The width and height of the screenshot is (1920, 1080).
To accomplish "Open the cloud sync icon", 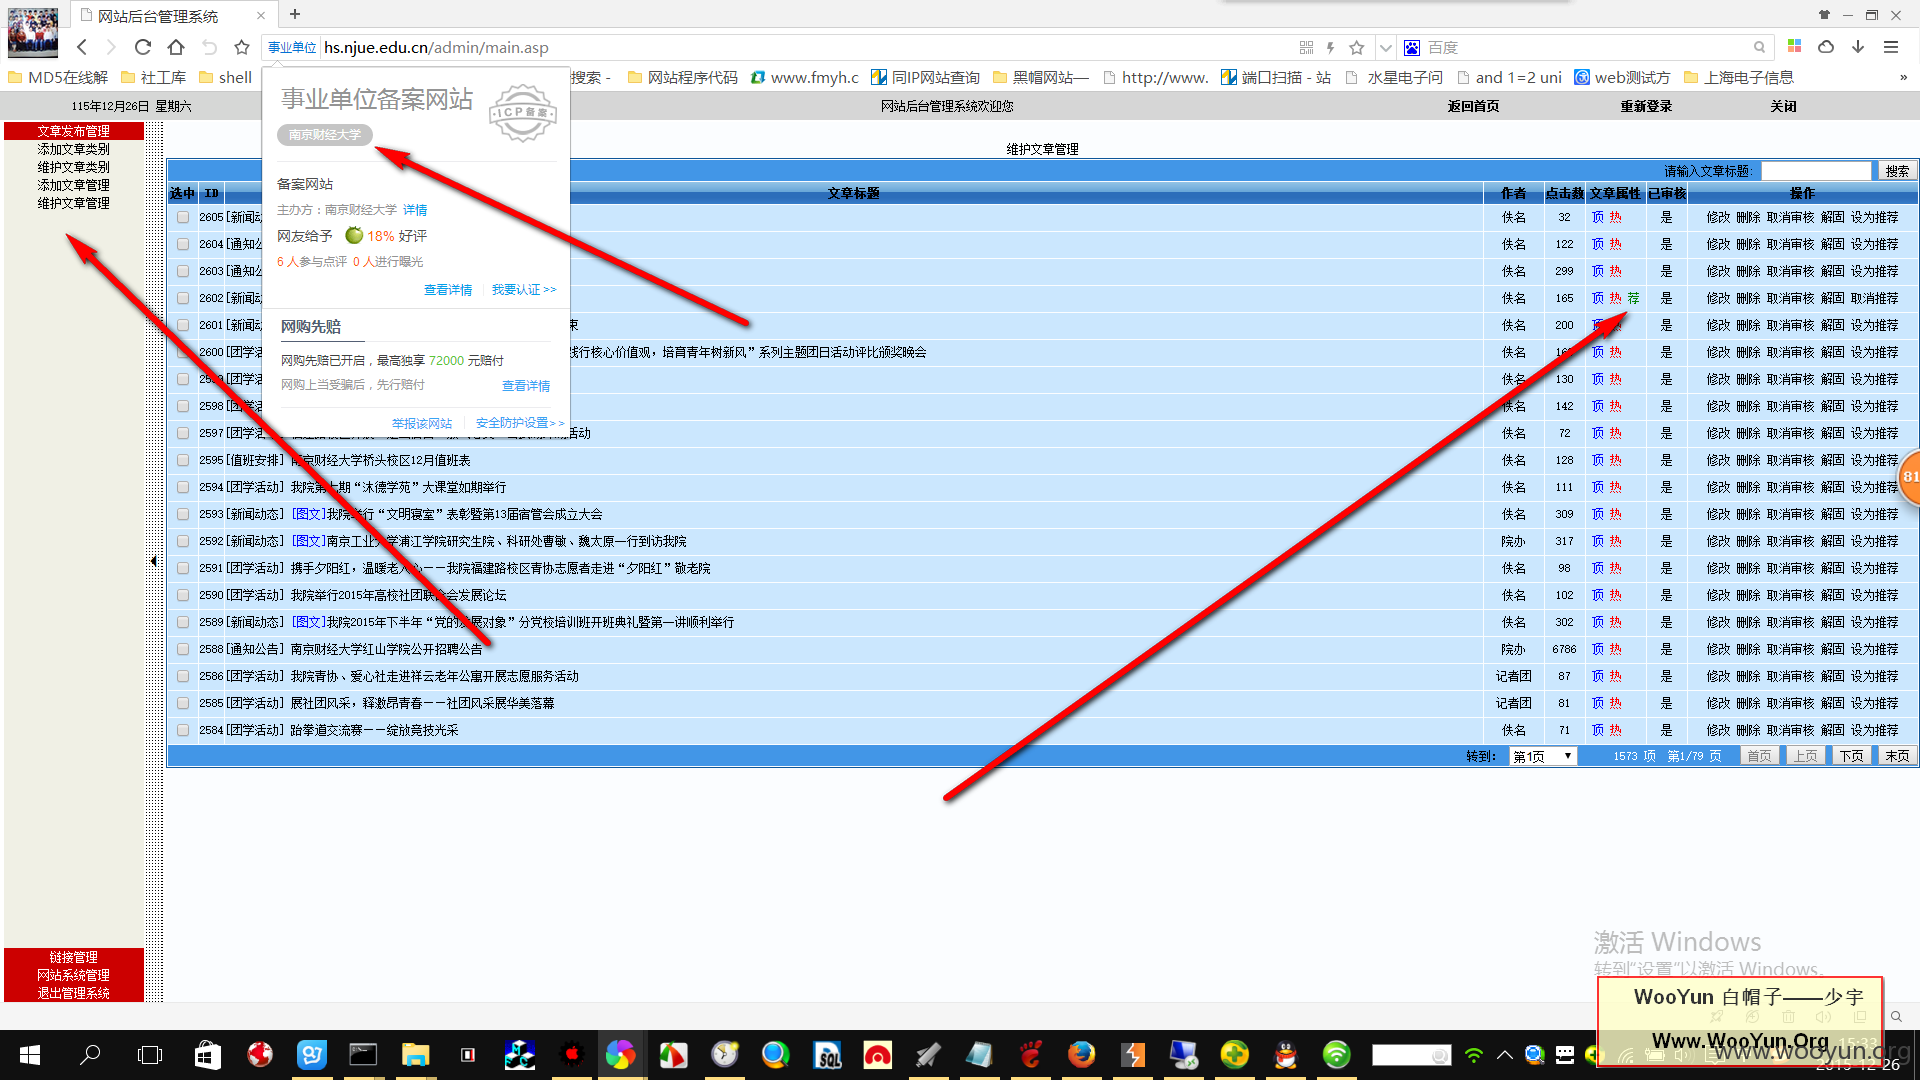I will pos(1826,46).
